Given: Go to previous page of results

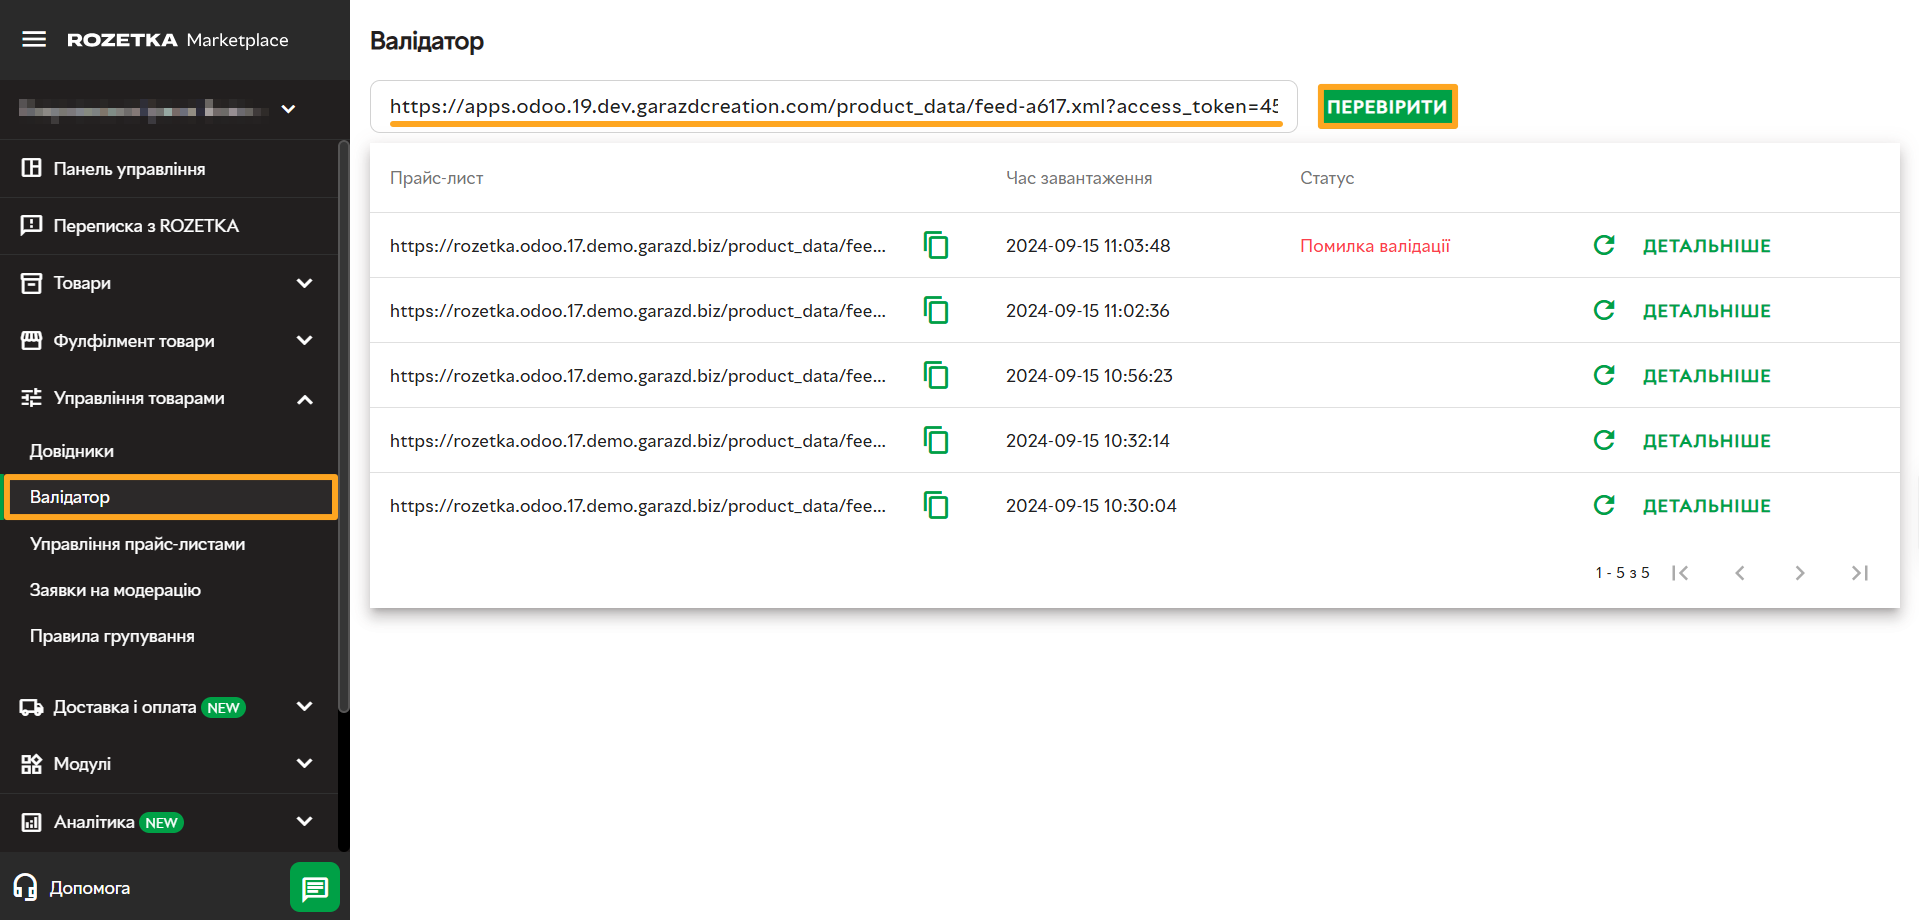Looking at the screenshot, I should [1740, 573].
